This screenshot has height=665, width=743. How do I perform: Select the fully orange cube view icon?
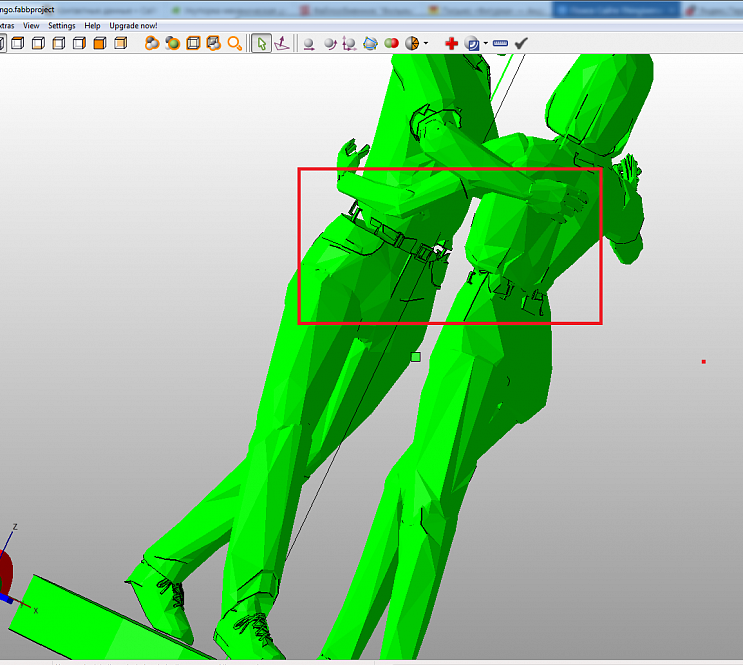tap(100, 44)
